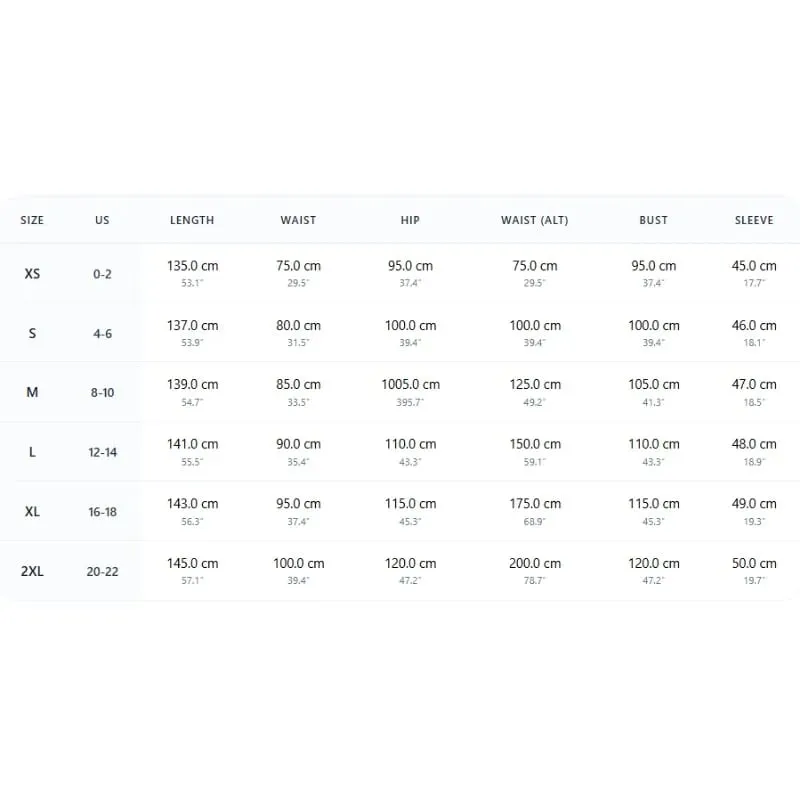Image resolution: width=800 pixels, height=800 pixels.
Task: Click the HIP column header
Action: click(x=410, y=220)
